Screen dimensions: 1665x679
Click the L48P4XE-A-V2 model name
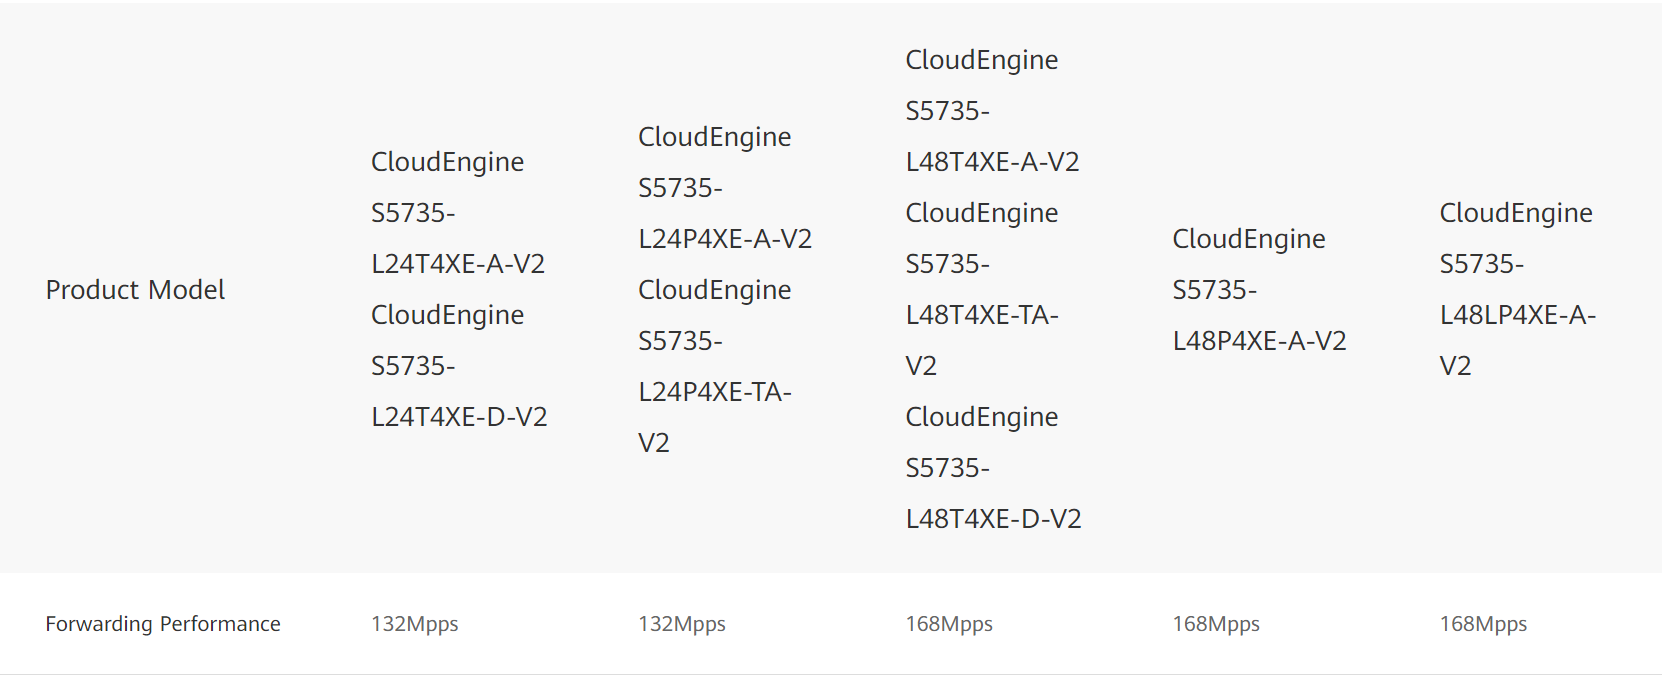point(1259,341)
